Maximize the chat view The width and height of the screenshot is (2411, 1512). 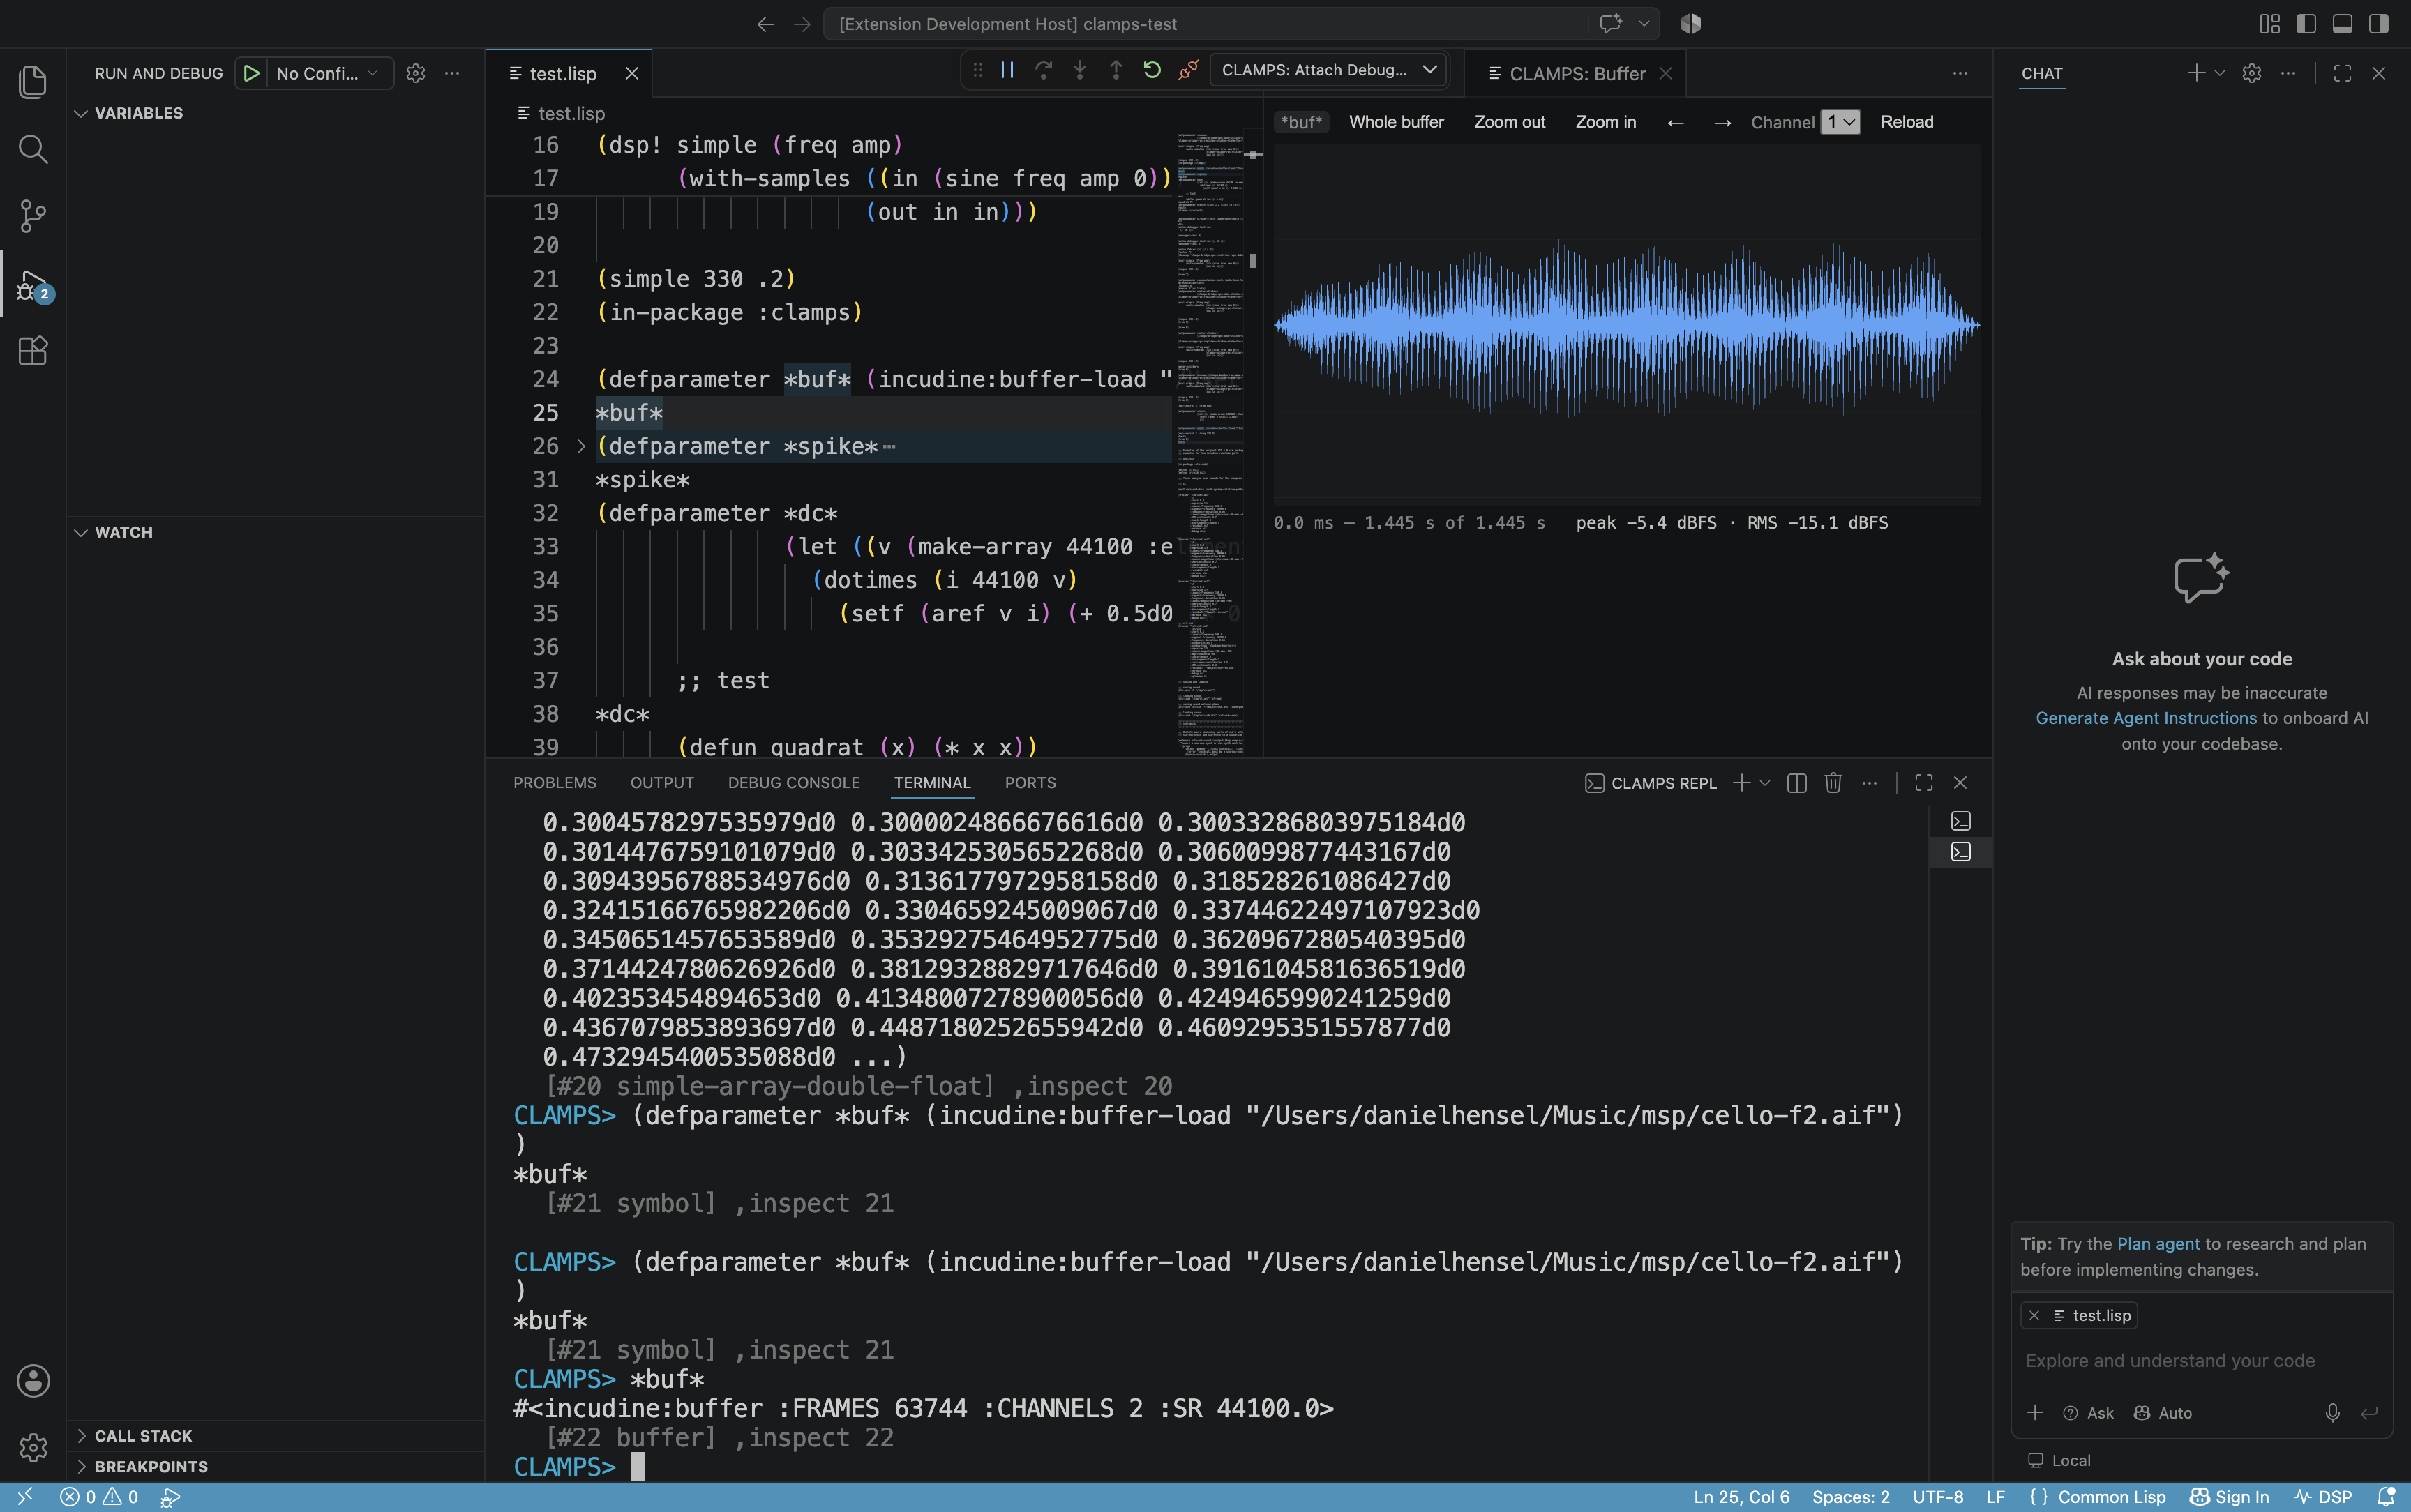2342,73
